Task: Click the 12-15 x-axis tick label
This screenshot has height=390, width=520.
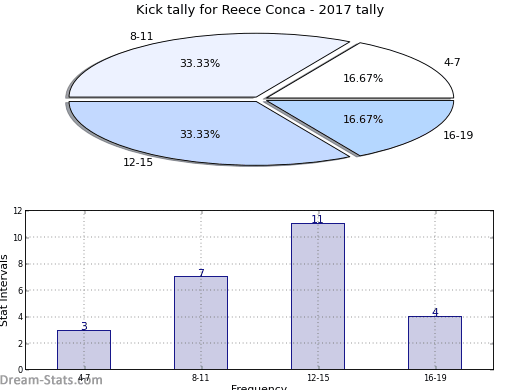Action: click(x=318, y=378)
